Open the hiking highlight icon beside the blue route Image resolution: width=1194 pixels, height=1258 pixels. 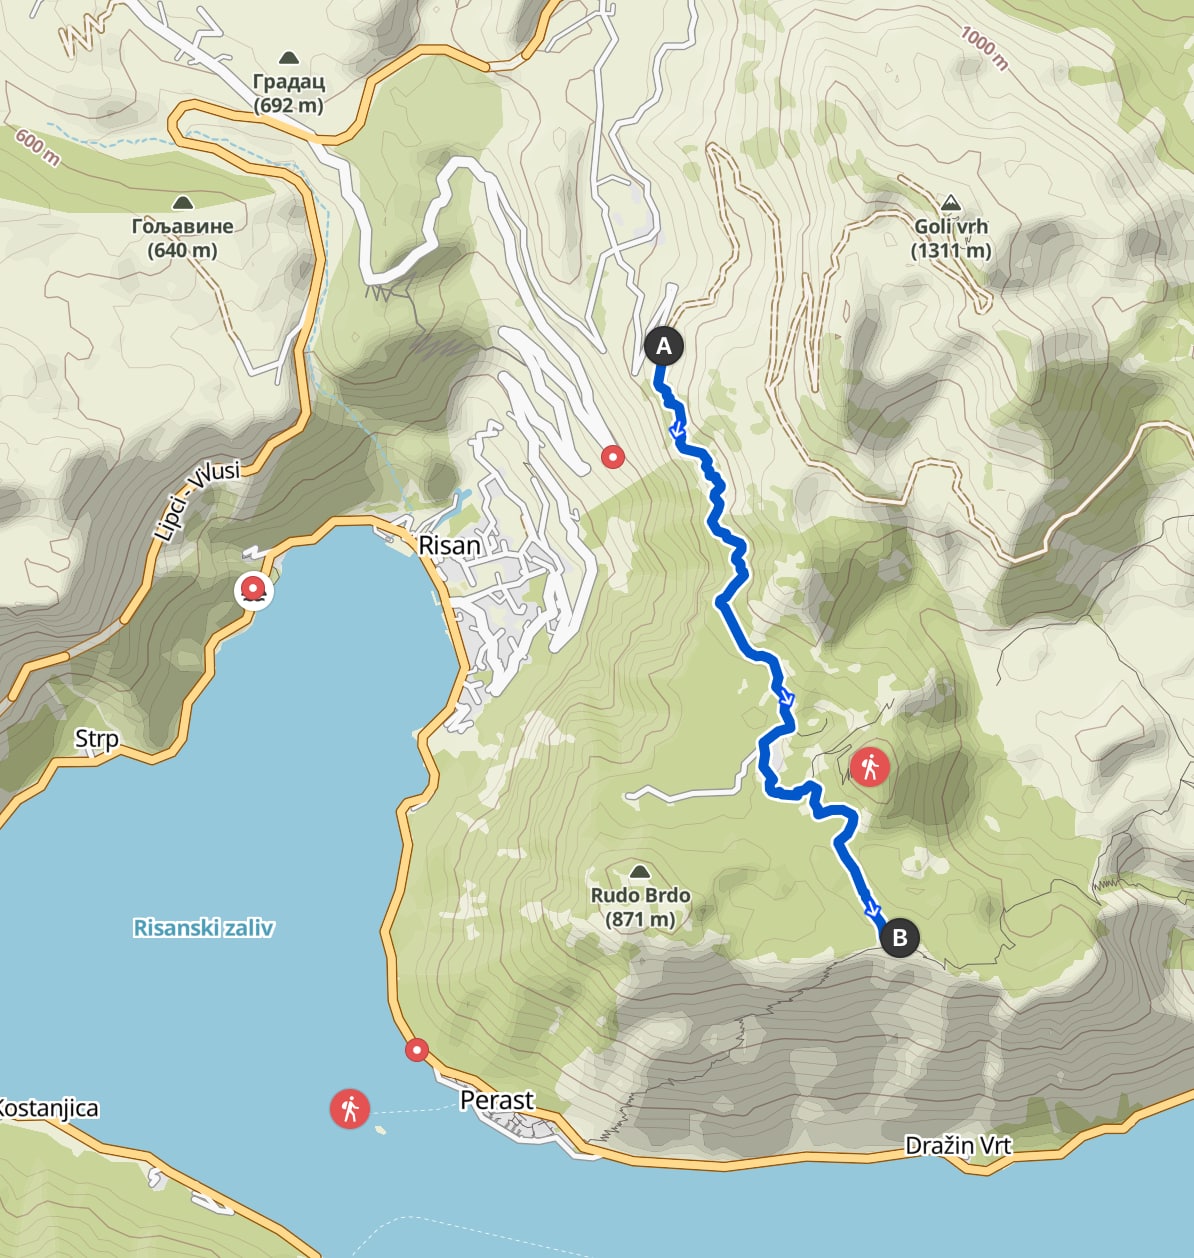[870, 767]
